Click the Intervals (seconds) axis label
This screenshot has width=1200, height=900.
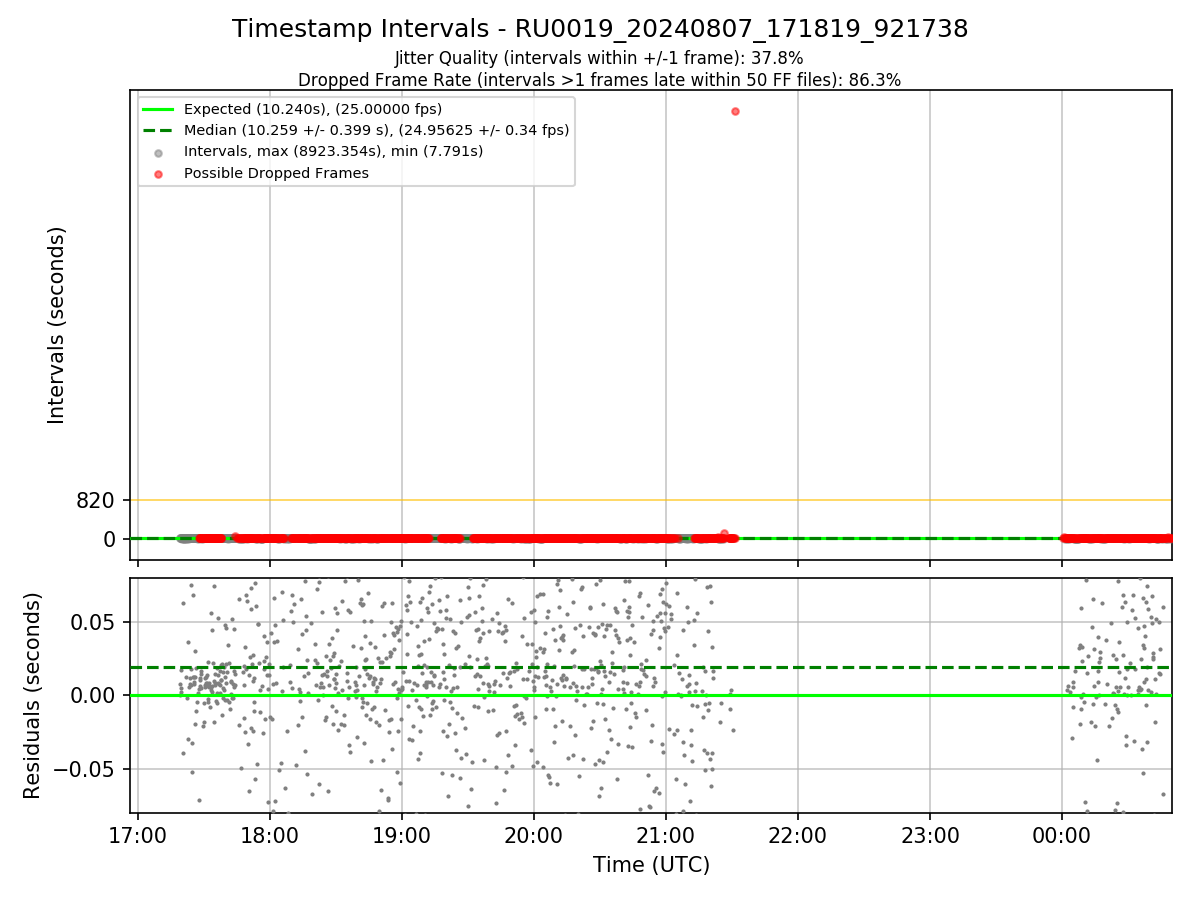pyautogui.click(x=57, y=325)
